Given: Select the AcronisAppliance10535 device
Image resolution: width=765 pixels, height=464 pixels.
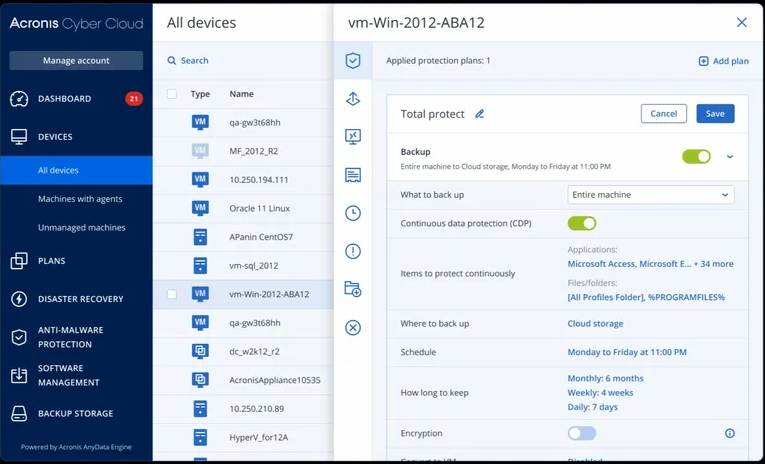Looking at the screenshot, I should pyautogui.click(x=275, y=380).
